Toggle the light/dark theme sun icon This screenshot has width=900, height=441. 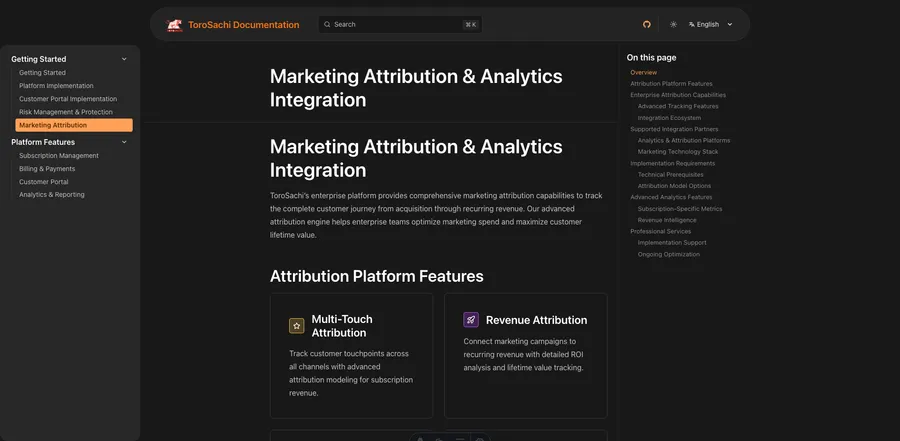pos(673,25)
